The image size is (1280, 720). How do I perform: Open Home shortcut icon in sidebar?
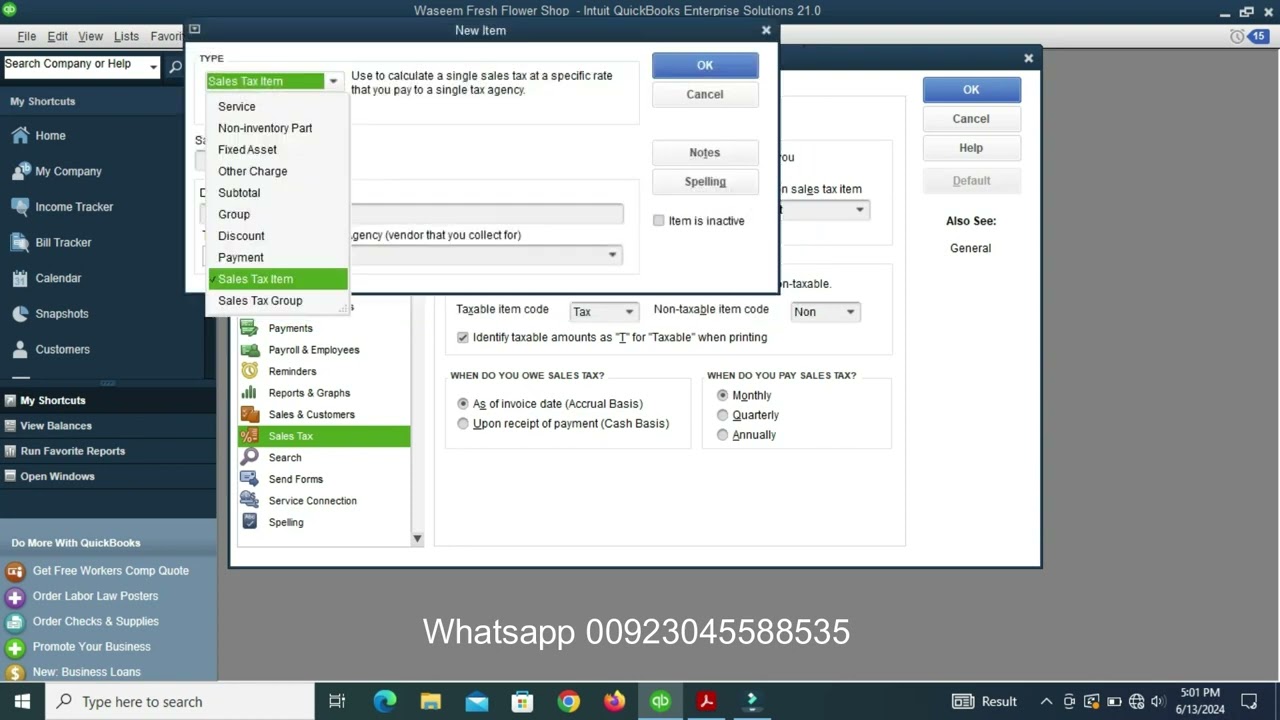pos(20,135)
